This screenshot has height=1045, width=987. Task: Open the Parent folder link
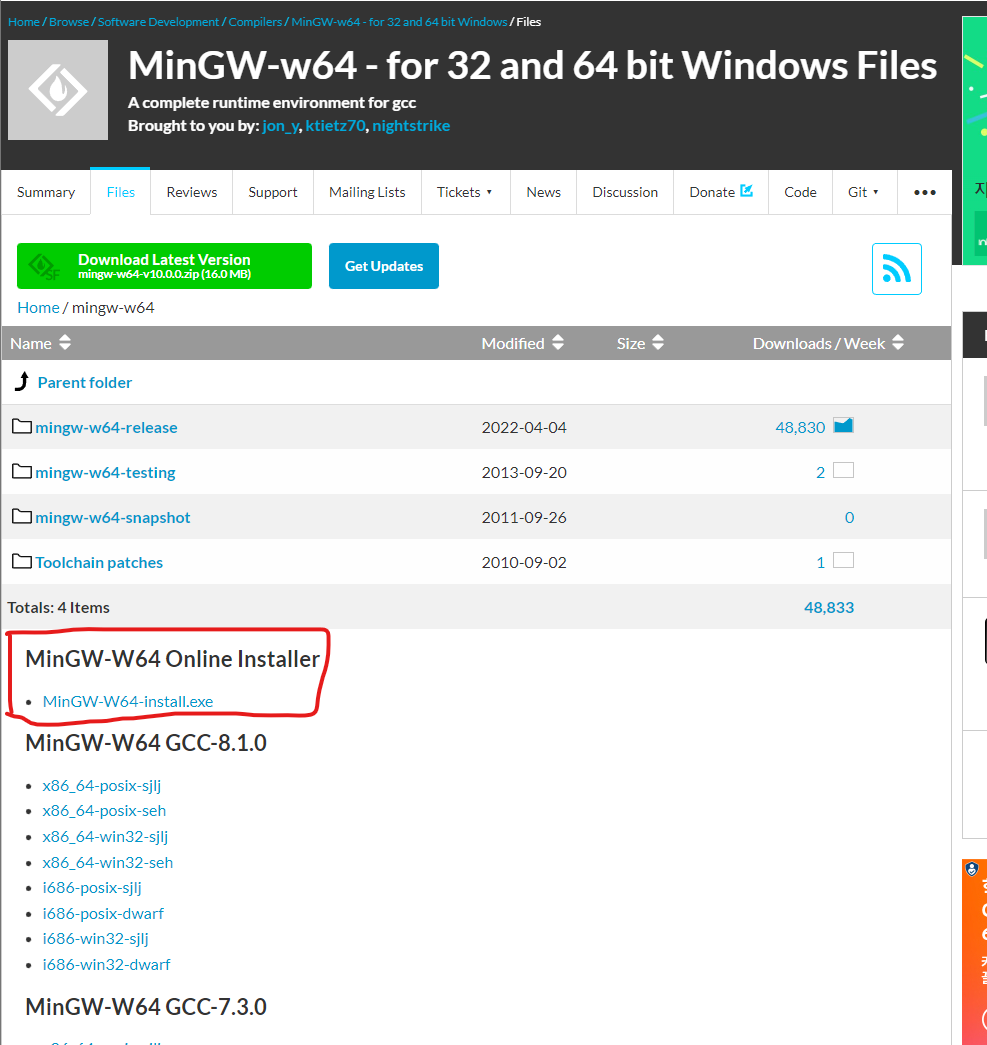(85, 383)
